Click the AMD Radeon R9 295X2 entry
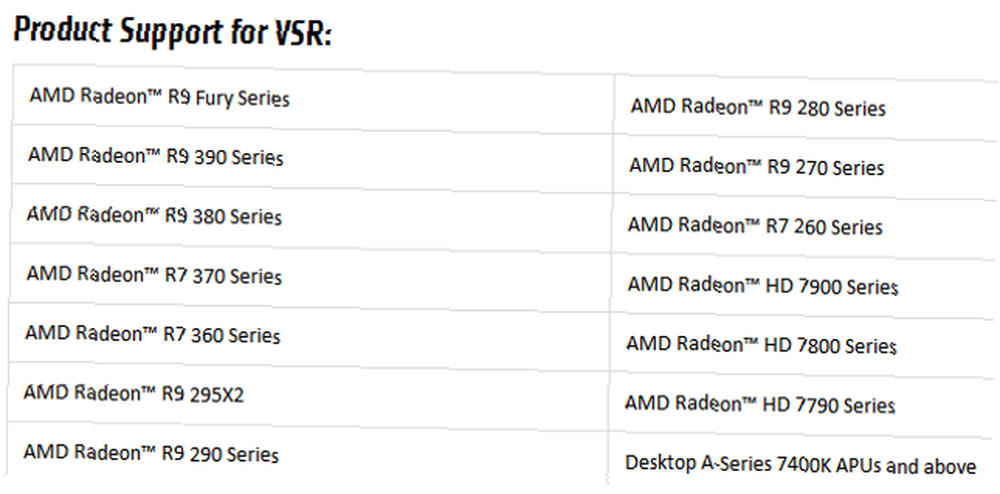1000x494 pixels. tap(133, 394)
